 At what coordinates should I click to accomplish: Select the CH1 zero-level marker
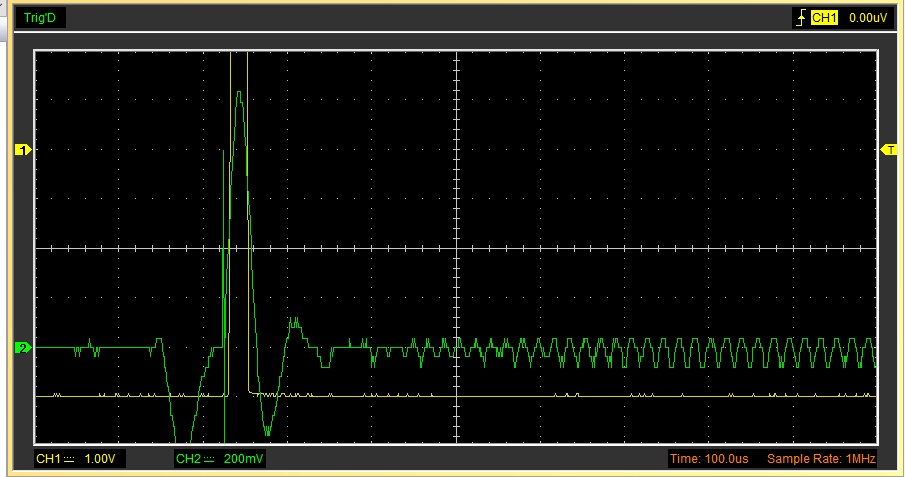[22, 150]
